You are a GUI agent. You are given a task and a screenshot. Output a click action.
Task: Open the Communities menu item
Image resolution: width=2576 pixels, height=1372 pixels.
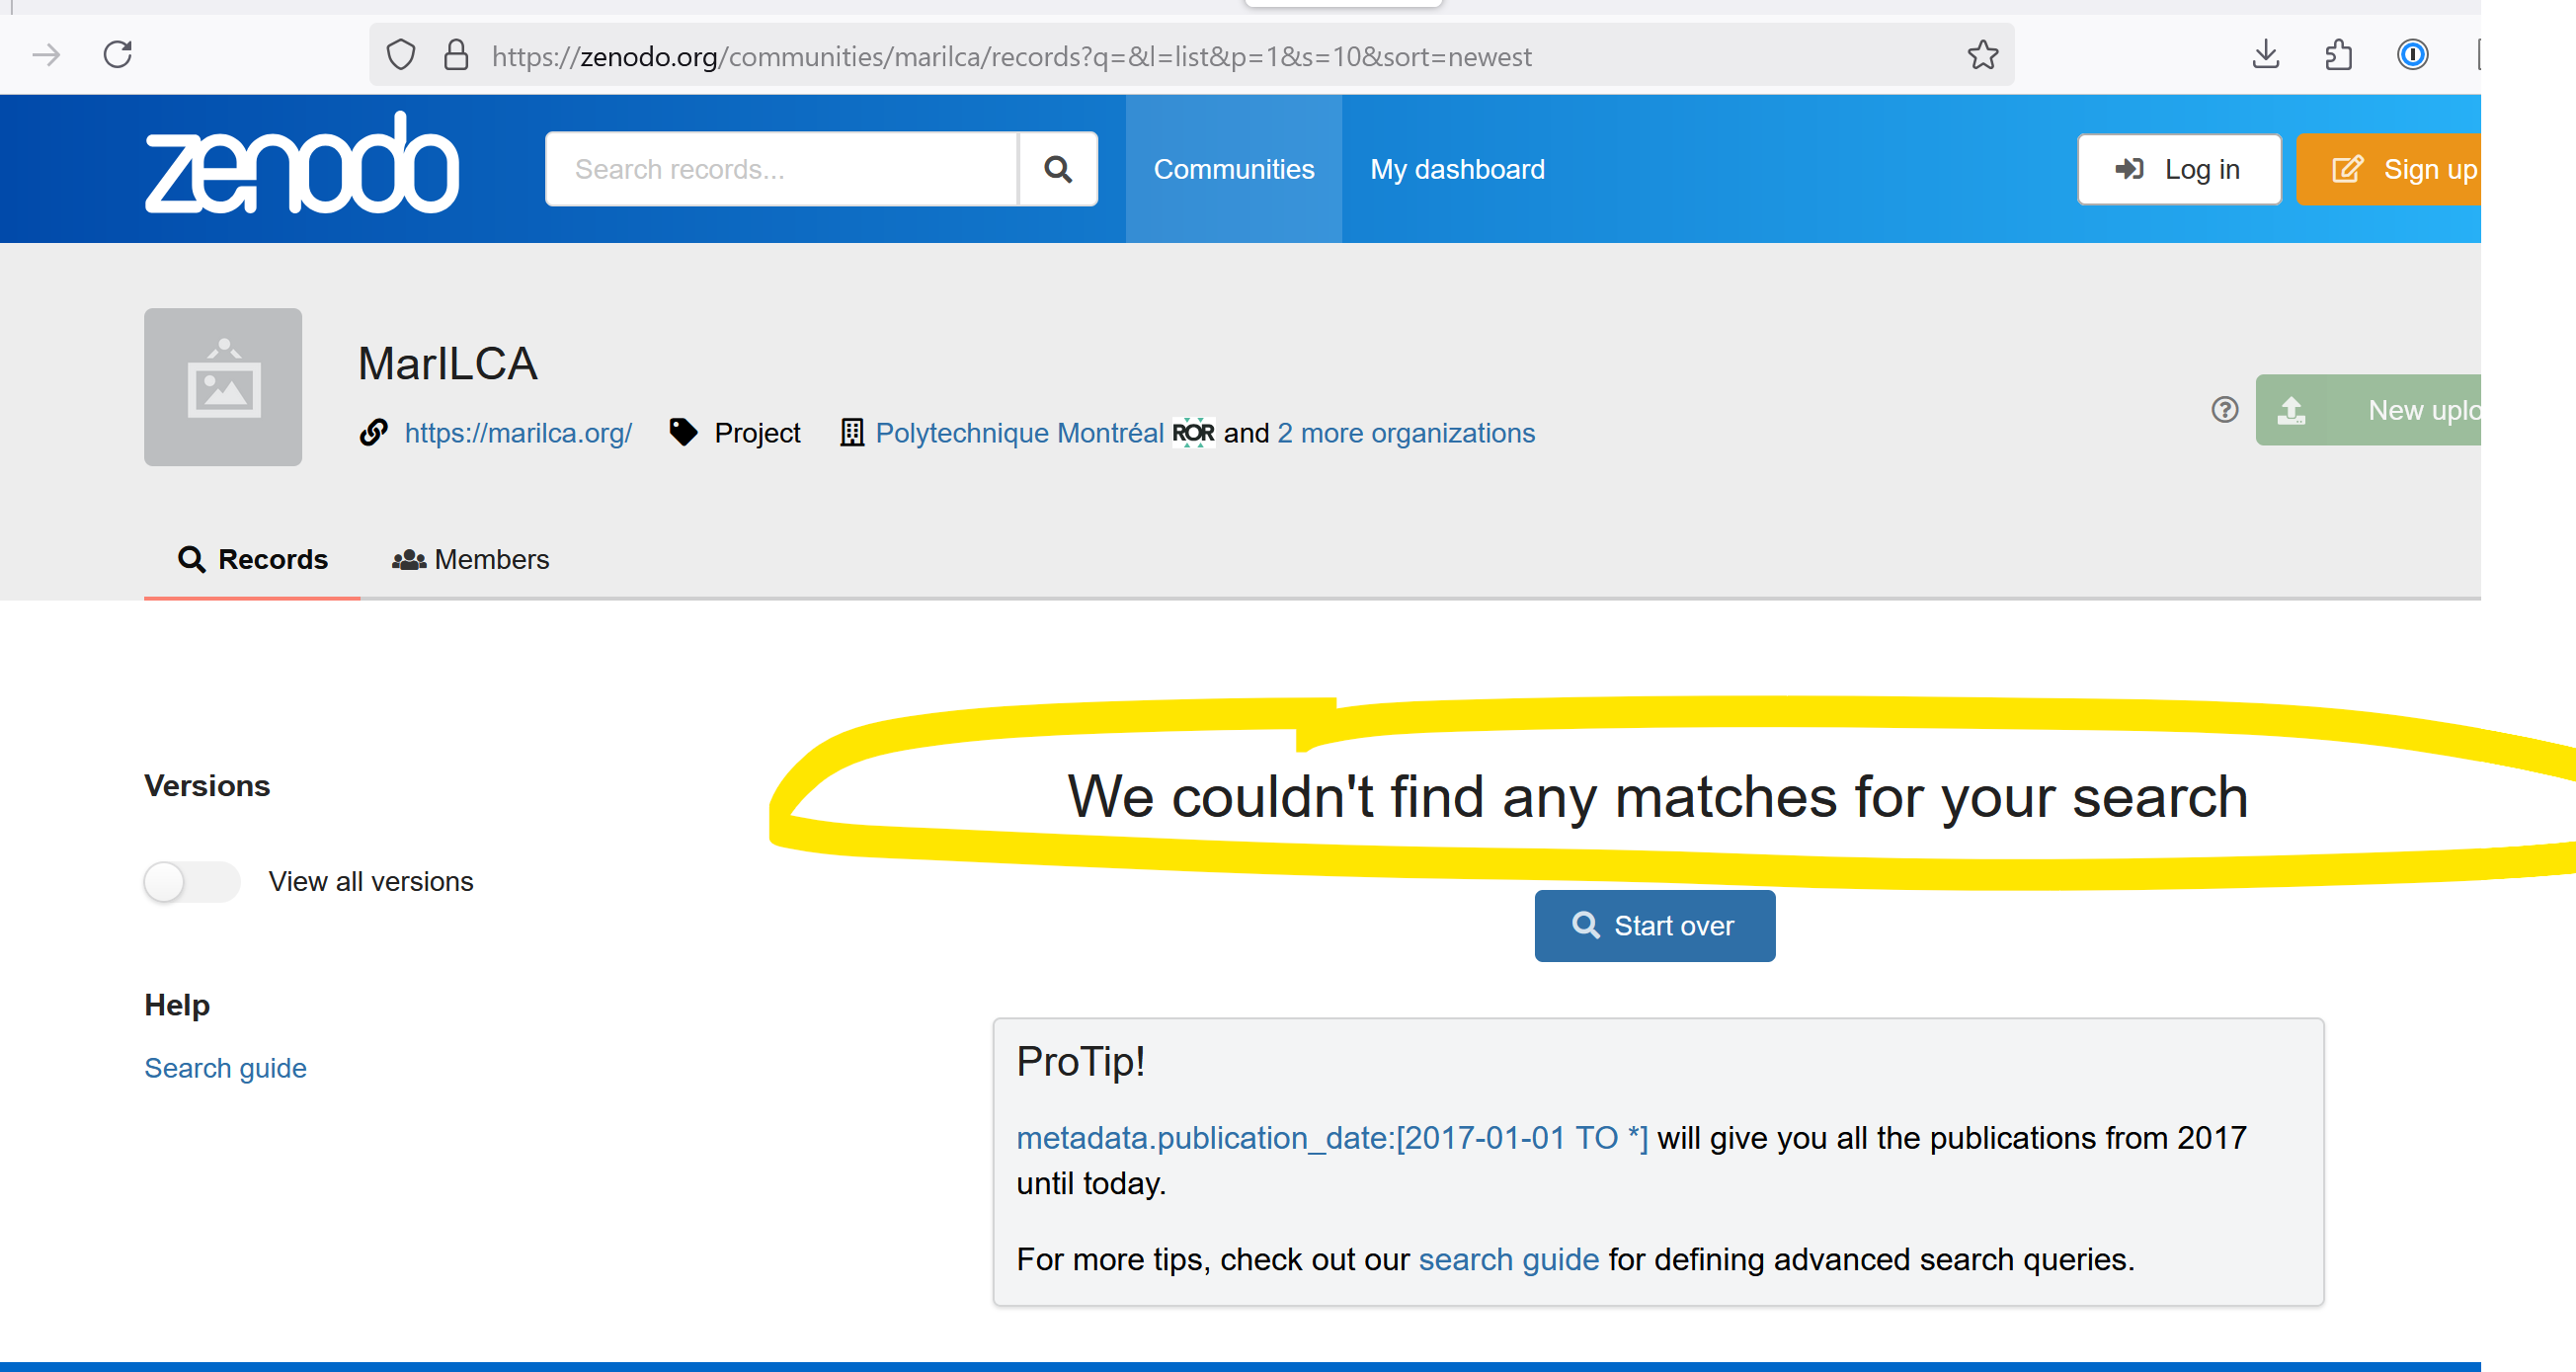(x=1234, y=169)
